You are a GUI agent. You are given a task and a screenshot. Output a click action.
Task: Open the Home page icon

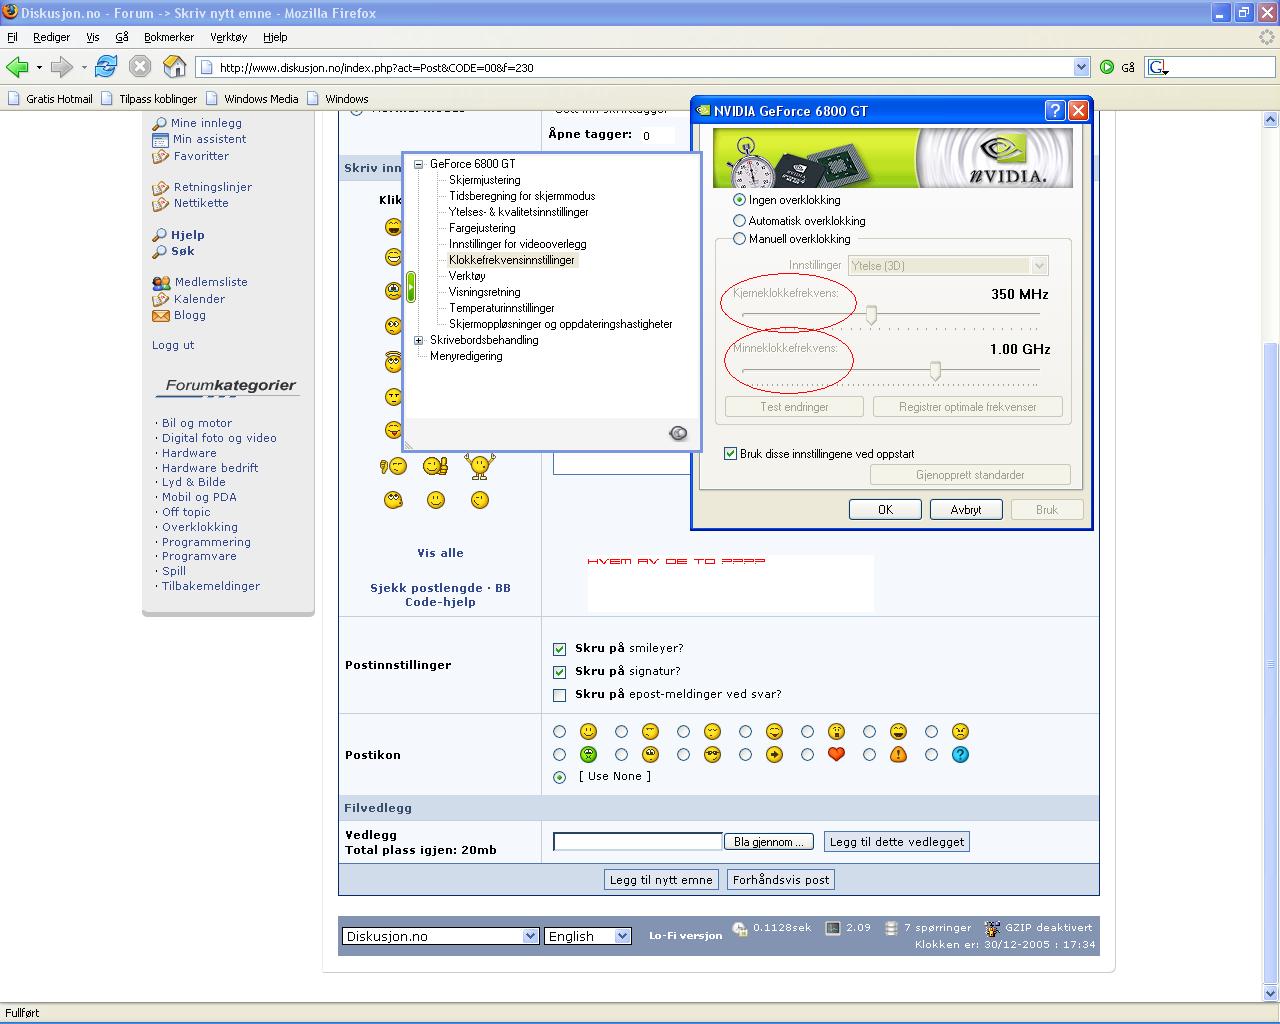pos(174,67)
